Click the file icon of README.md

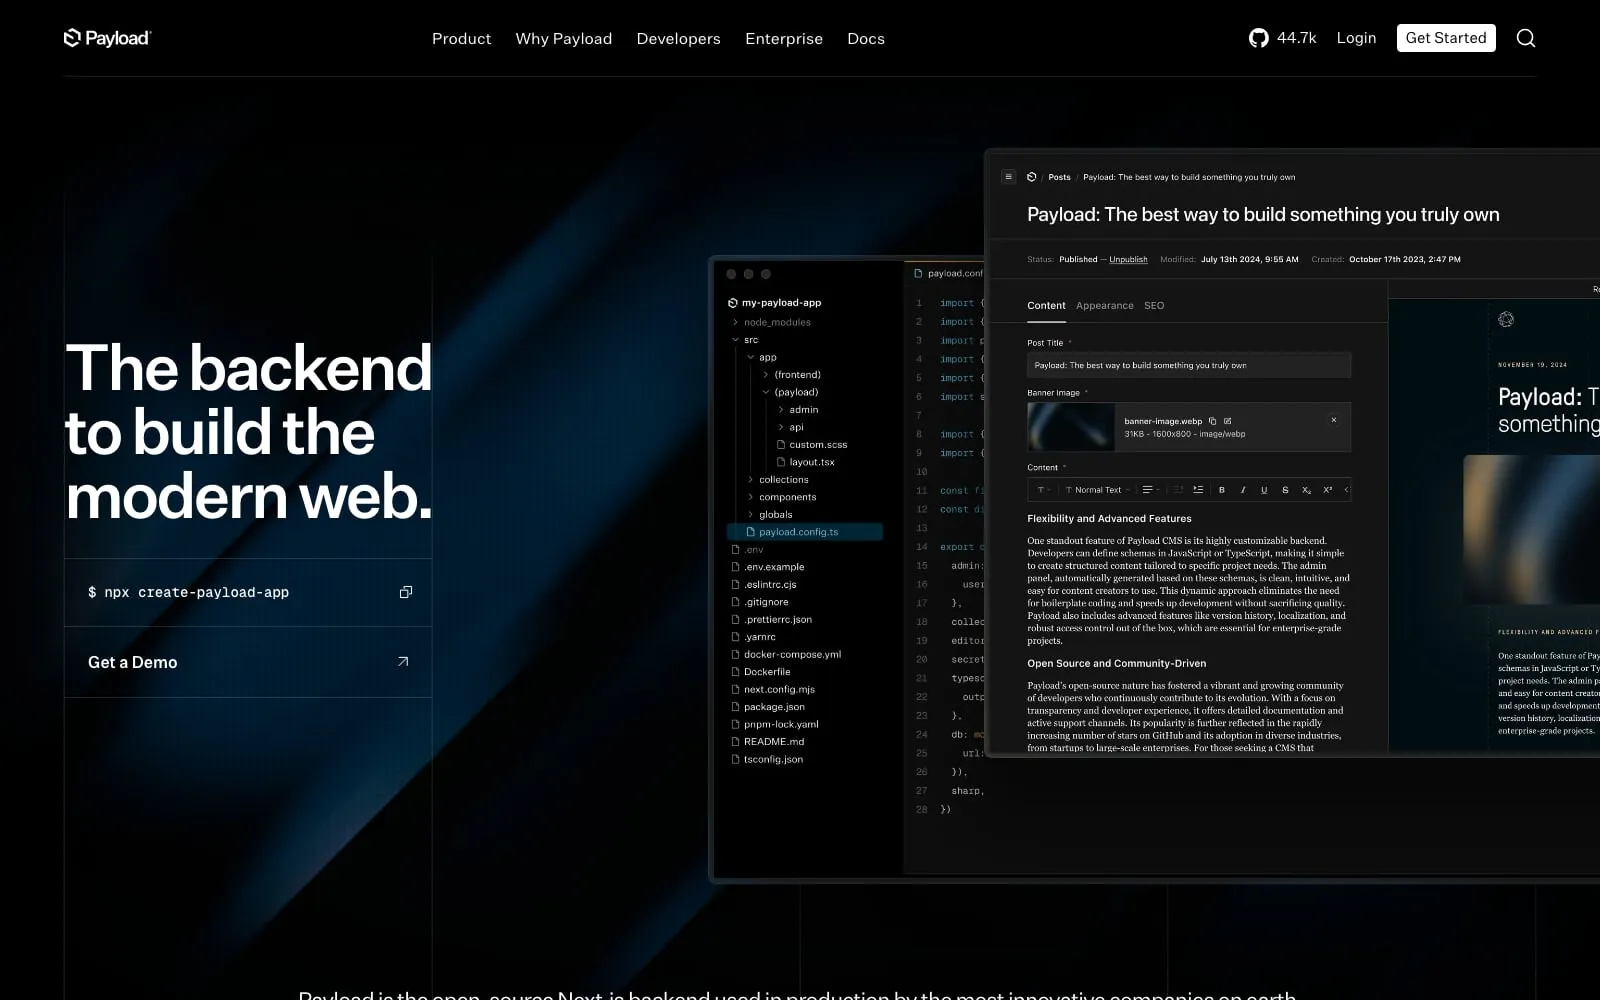735,742
